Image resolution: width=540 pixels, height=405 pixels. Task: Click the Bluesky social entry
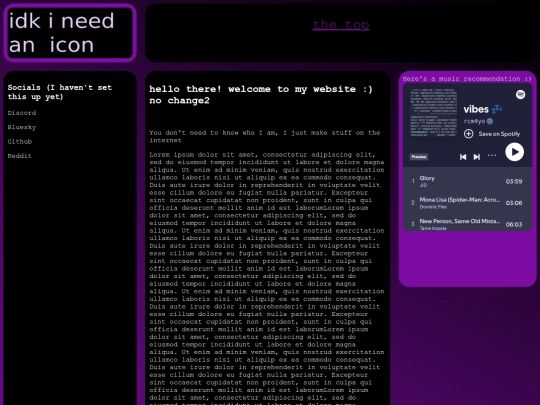22,127
